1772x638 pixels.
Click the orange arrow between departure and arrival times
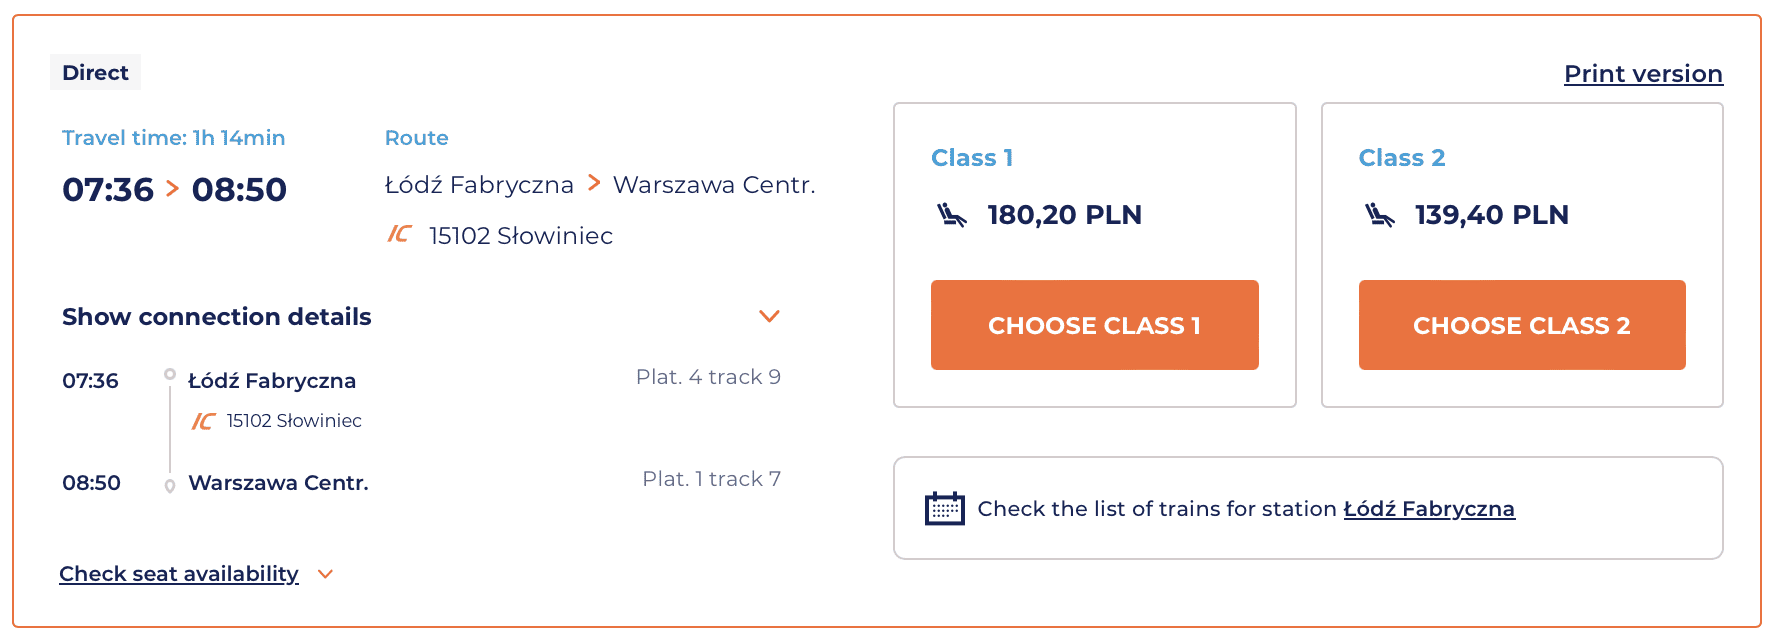(172, 188)
